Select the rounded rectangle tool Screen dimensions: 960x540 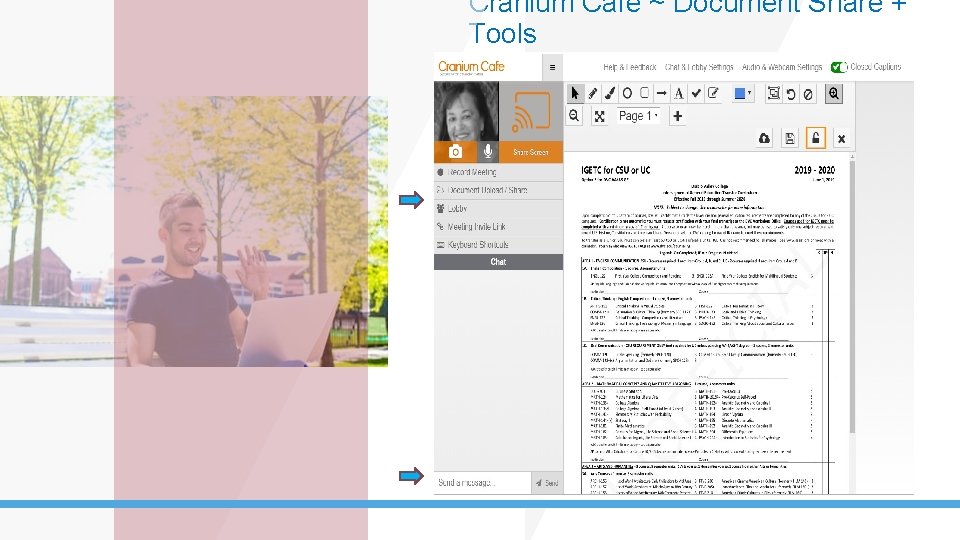tap(645, 93)
